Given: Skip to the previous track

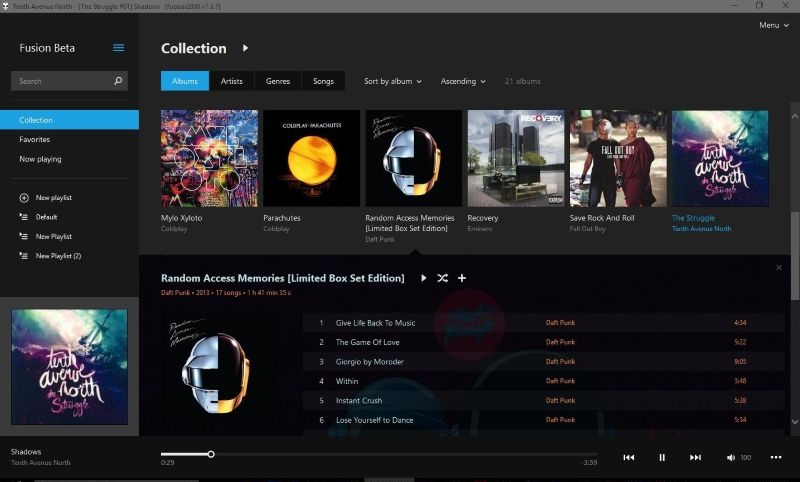Looking at the screenshot, I should [x=629, y=458].
